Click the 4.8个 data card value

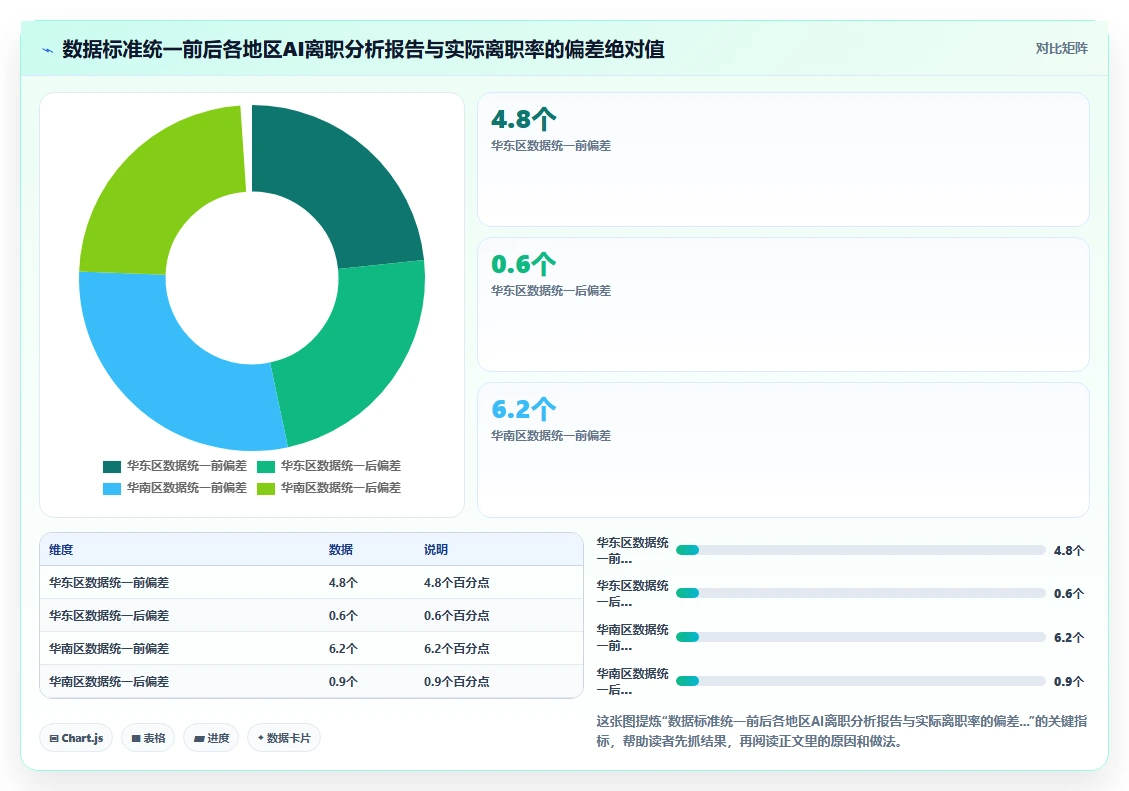[523, 119]
